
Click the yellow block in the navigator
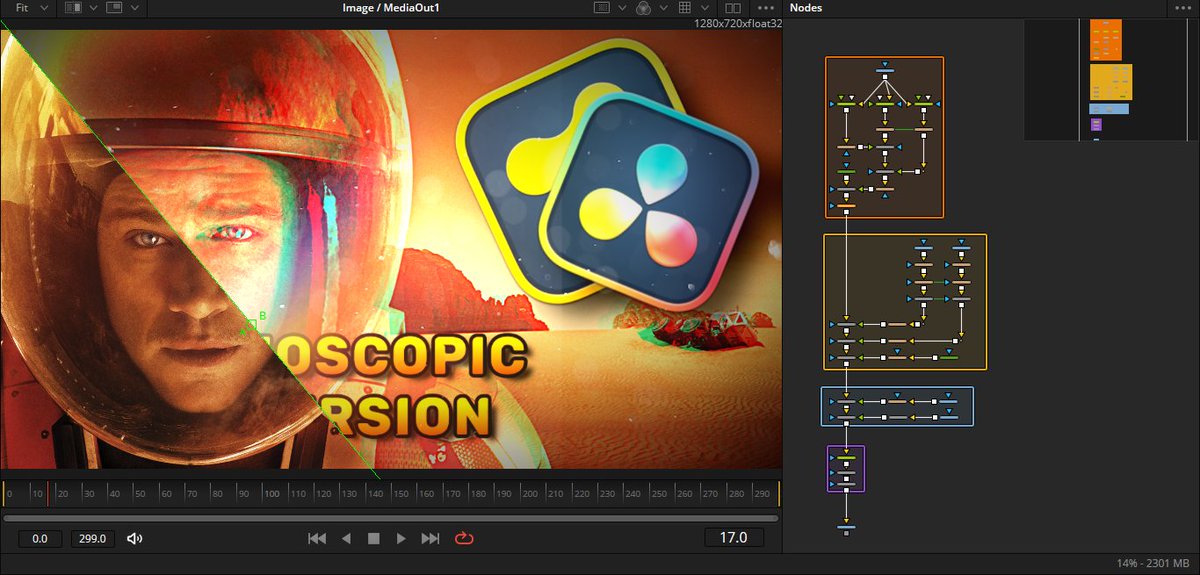click(1110, 82)
